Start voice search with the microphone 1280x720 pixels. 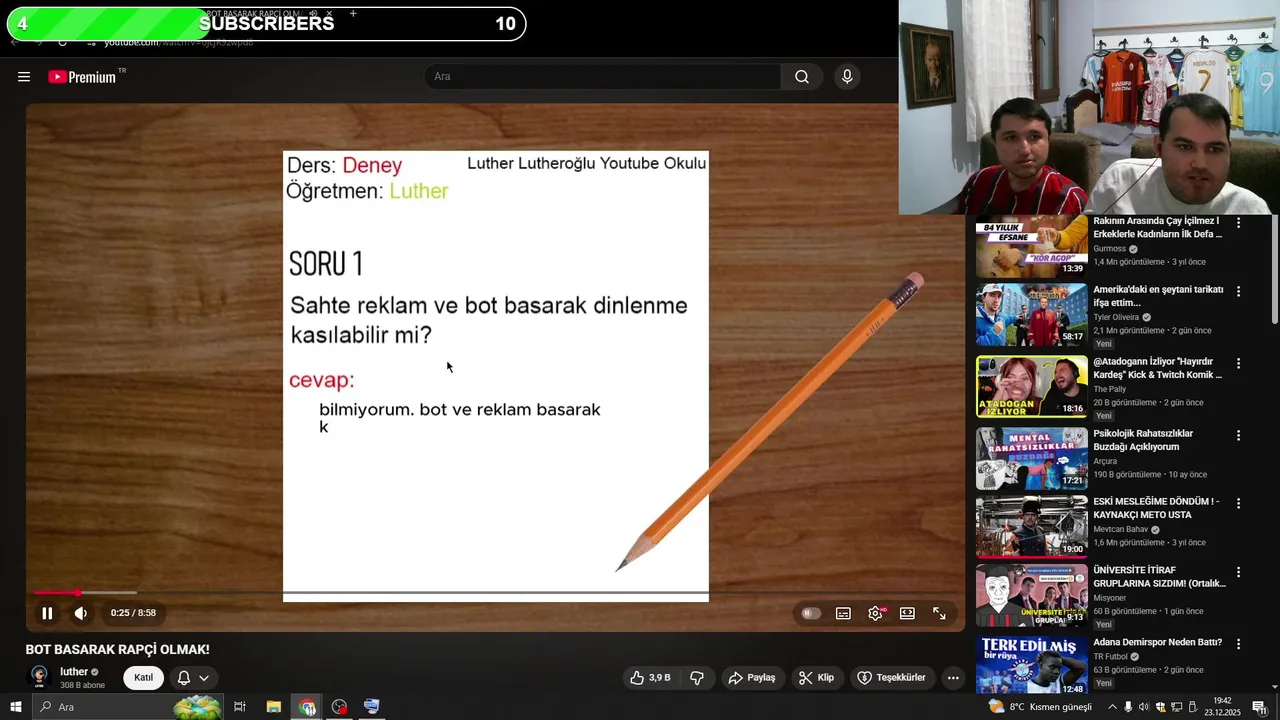click(x=847, y=77)
